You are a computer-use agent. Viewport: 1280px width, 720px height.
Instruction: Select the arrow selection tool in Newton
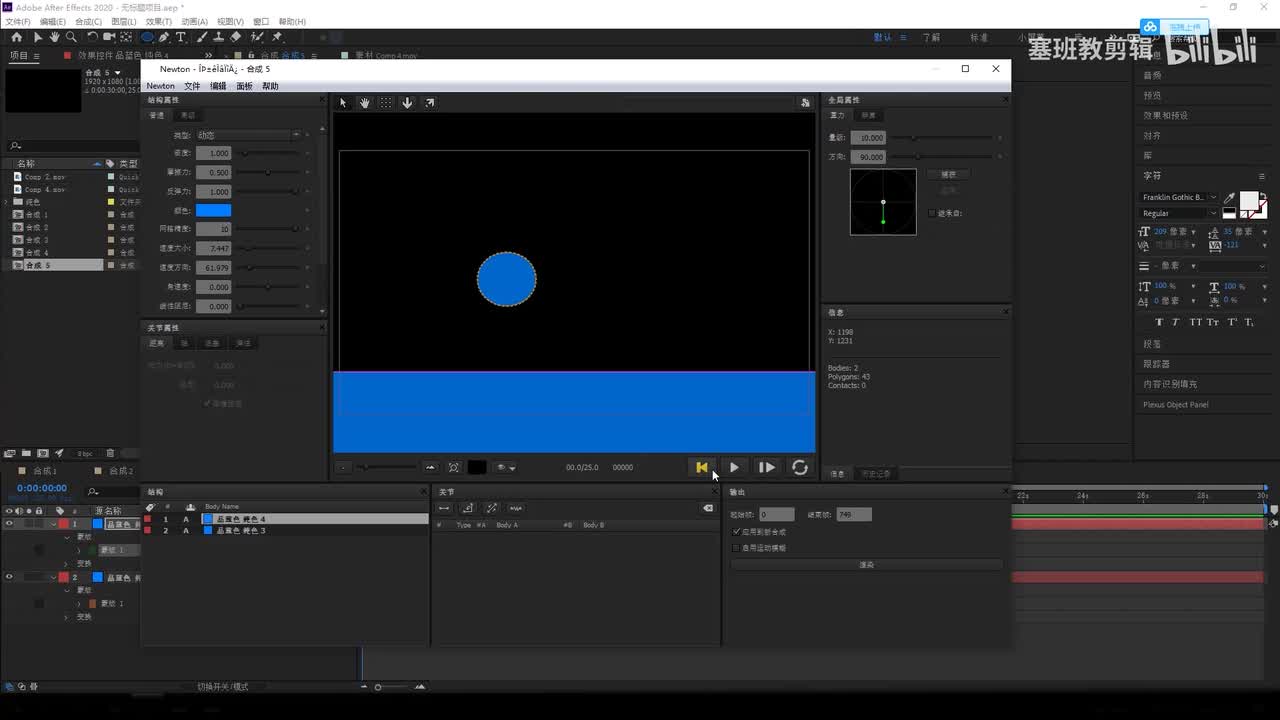343,103
